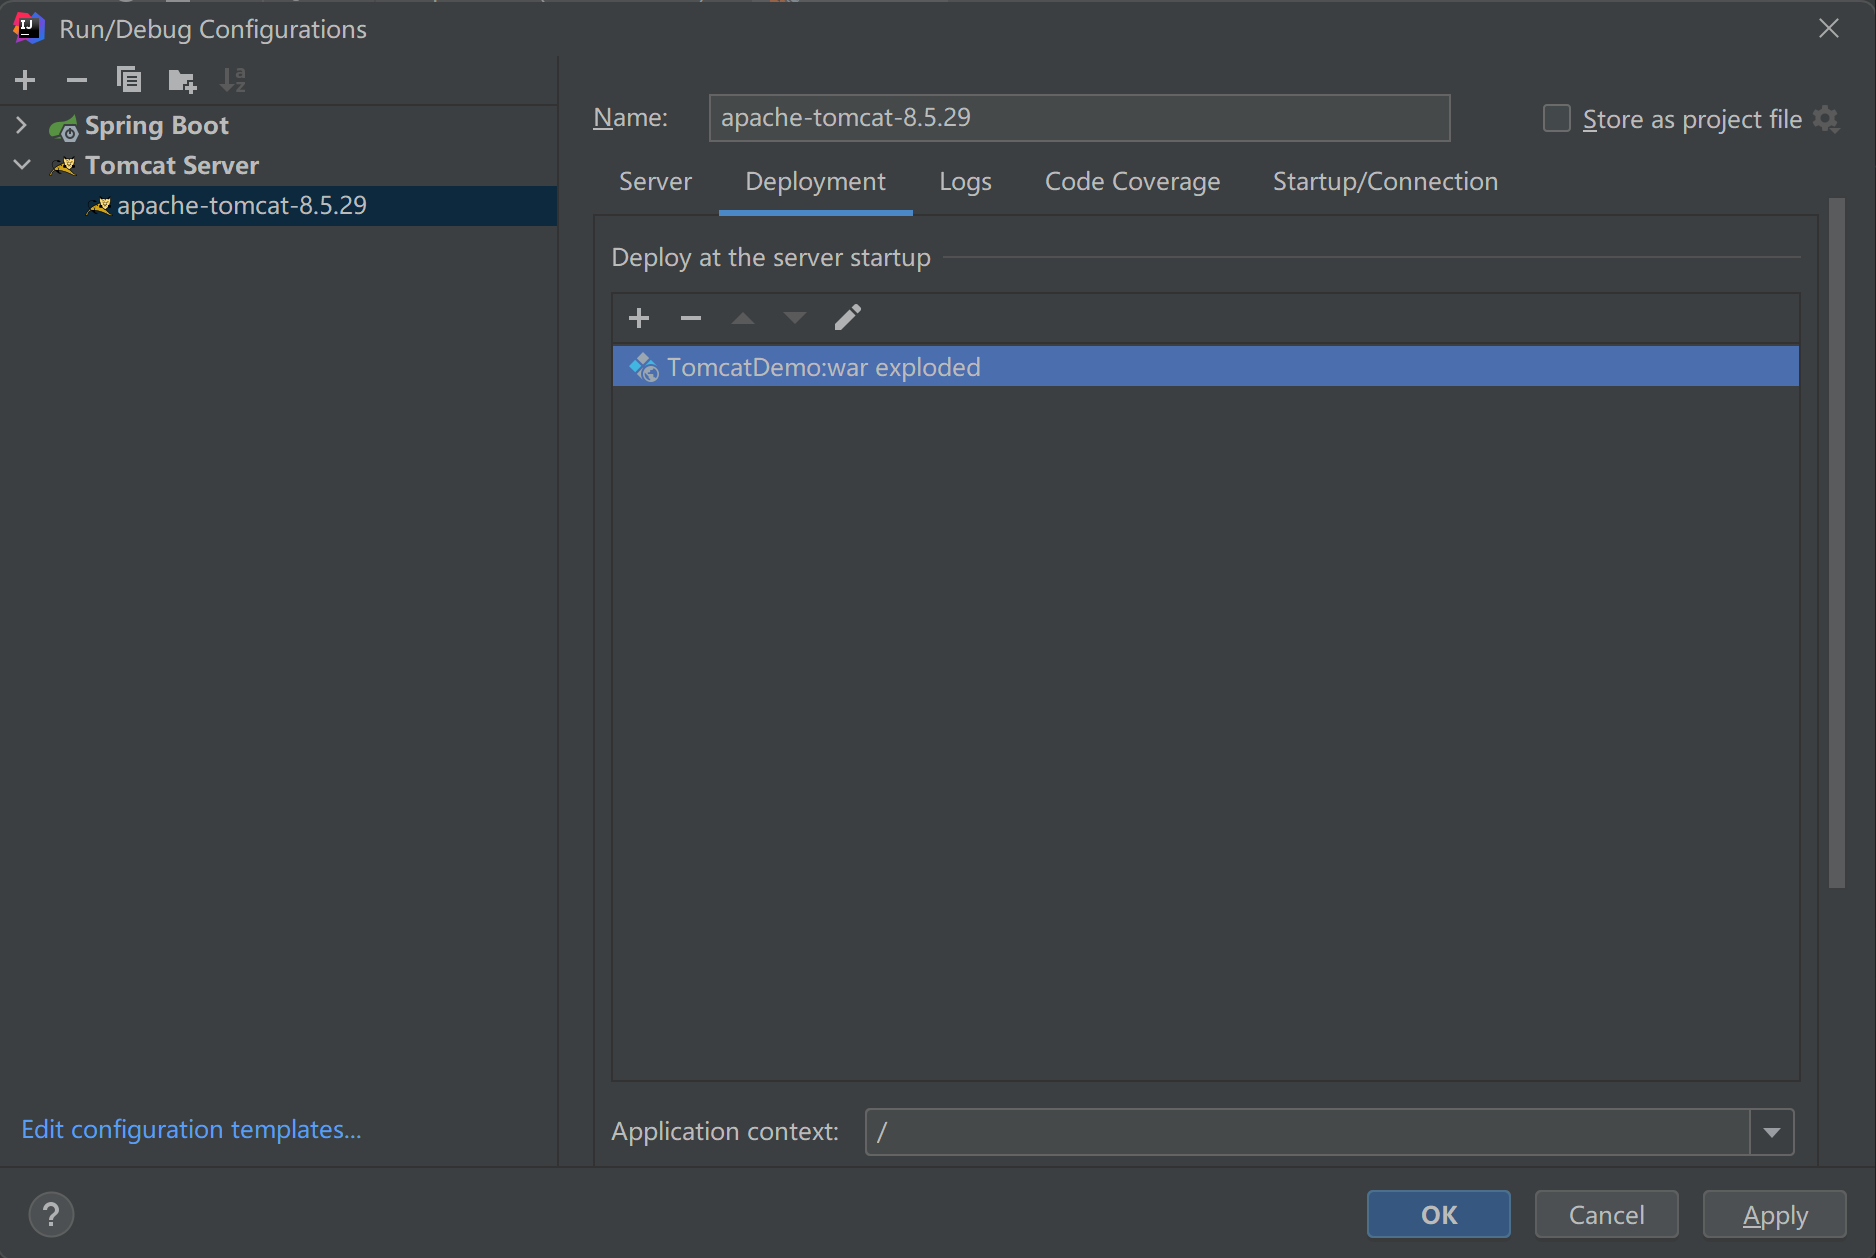Image resolution: width=1876 pixels, height=1258 pixels.
Task: Open the Logs tab
Action: (965, 181)
